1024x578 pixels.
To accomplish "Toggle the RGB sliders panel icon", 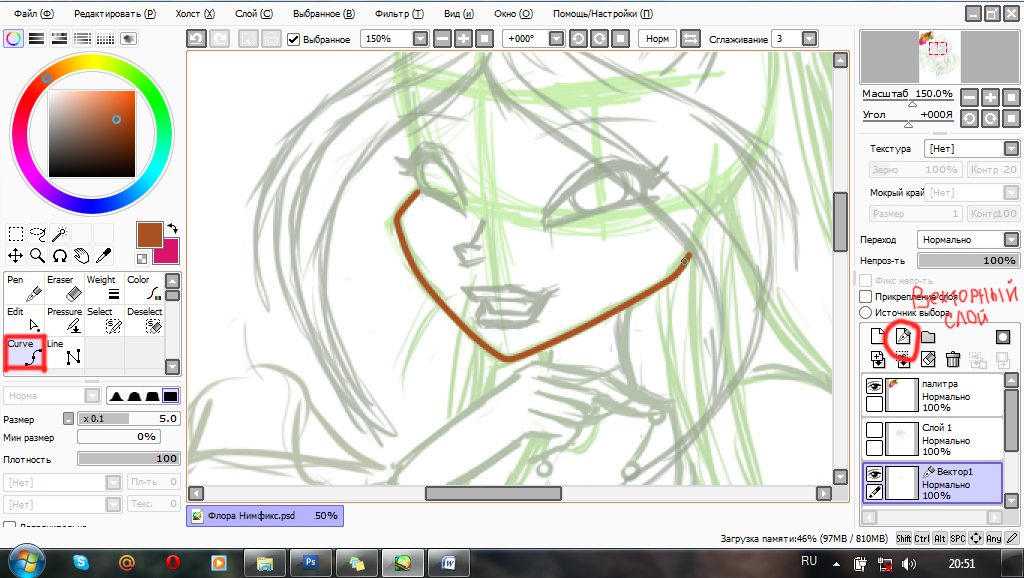I will (x=37, y=39).
